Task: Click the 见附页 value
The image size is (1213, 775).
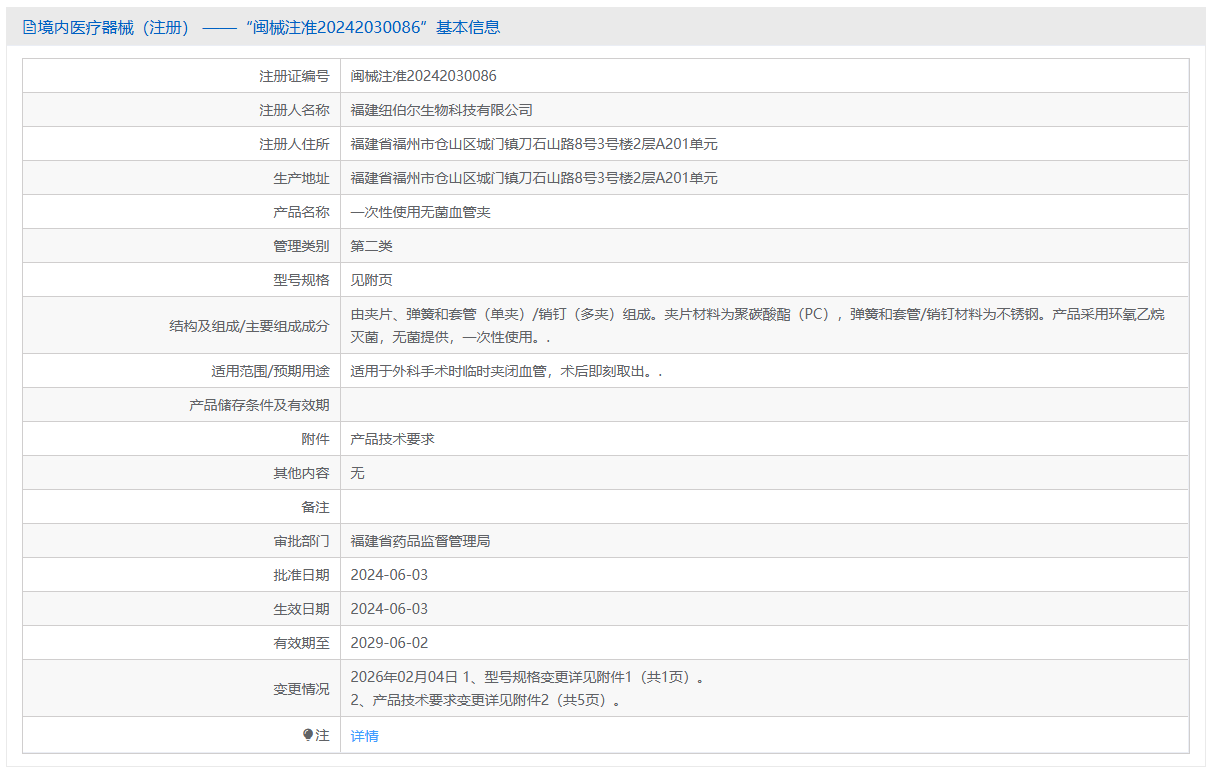Action: 372,280
